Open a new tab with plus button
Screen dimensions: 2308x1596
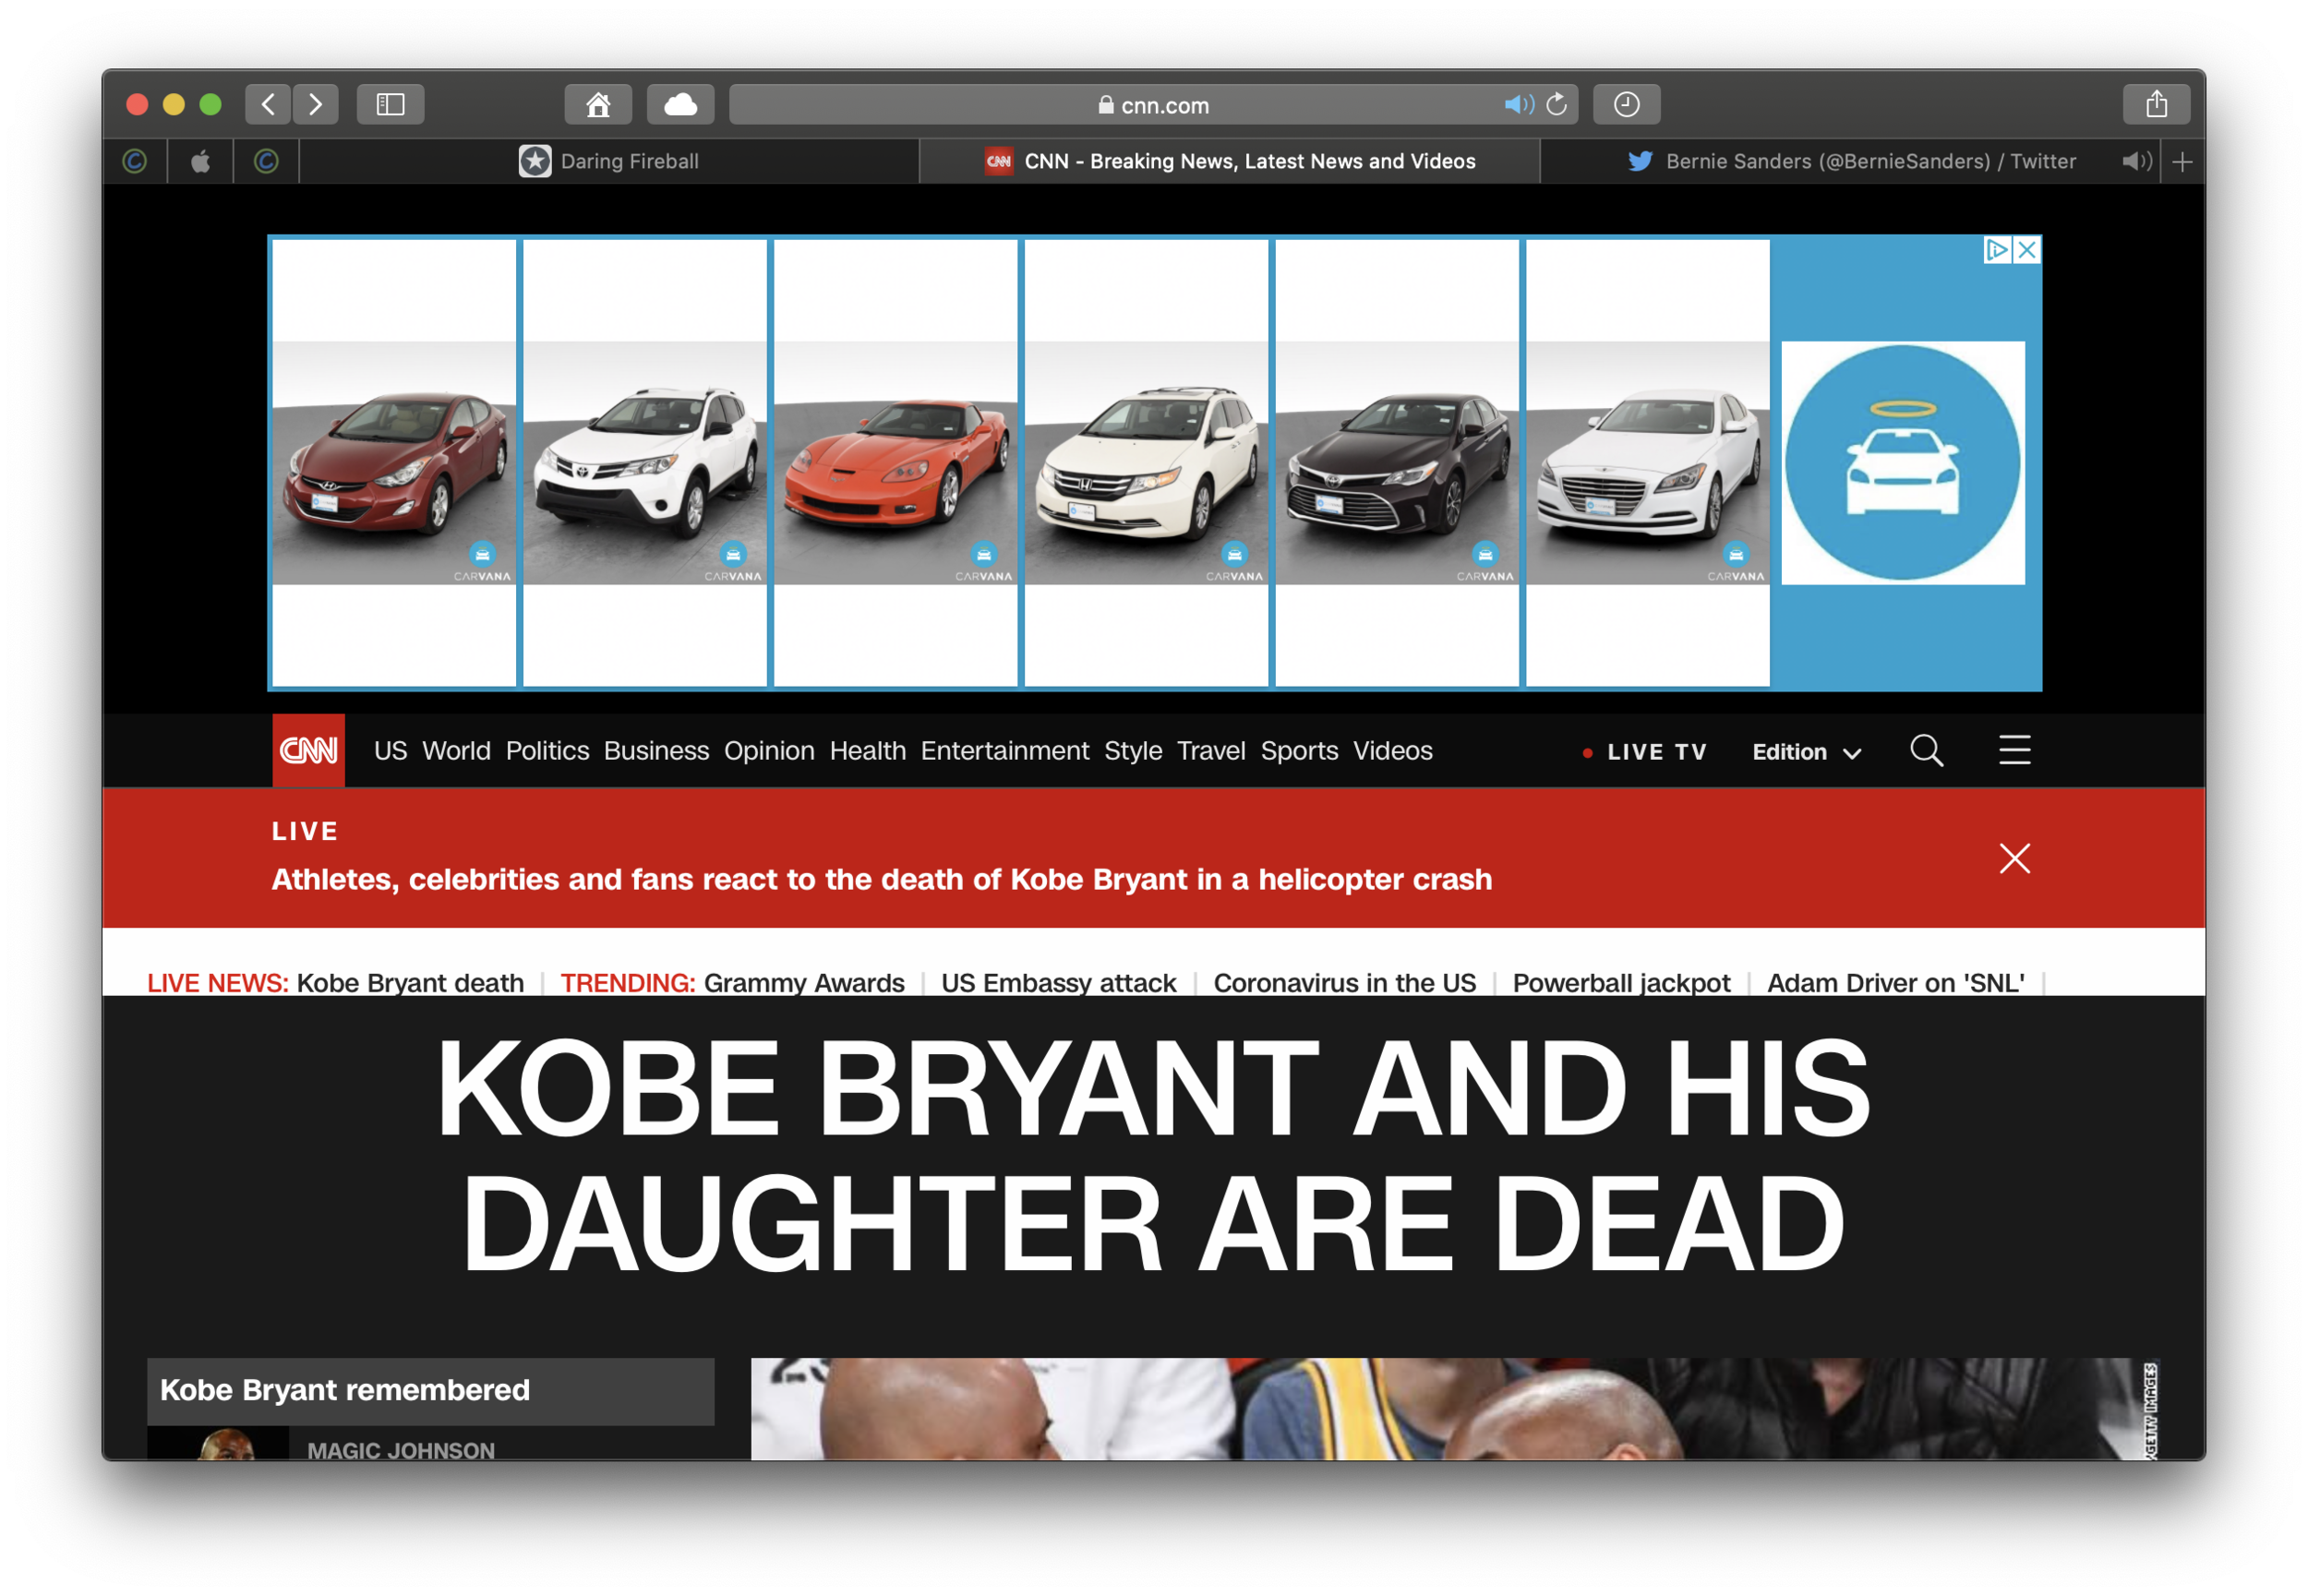[2183, 161]
